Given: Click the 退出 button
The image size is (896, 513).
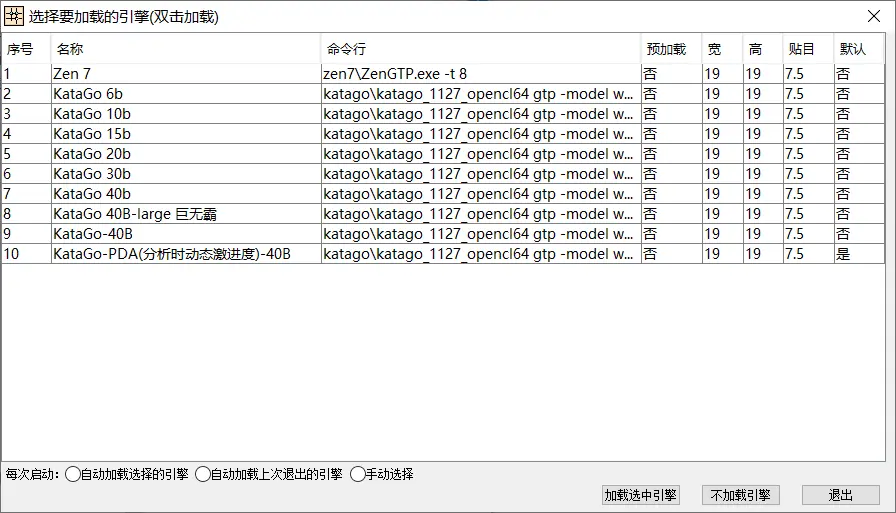Looking at the screenshot, I should click(x=840, y=495).
